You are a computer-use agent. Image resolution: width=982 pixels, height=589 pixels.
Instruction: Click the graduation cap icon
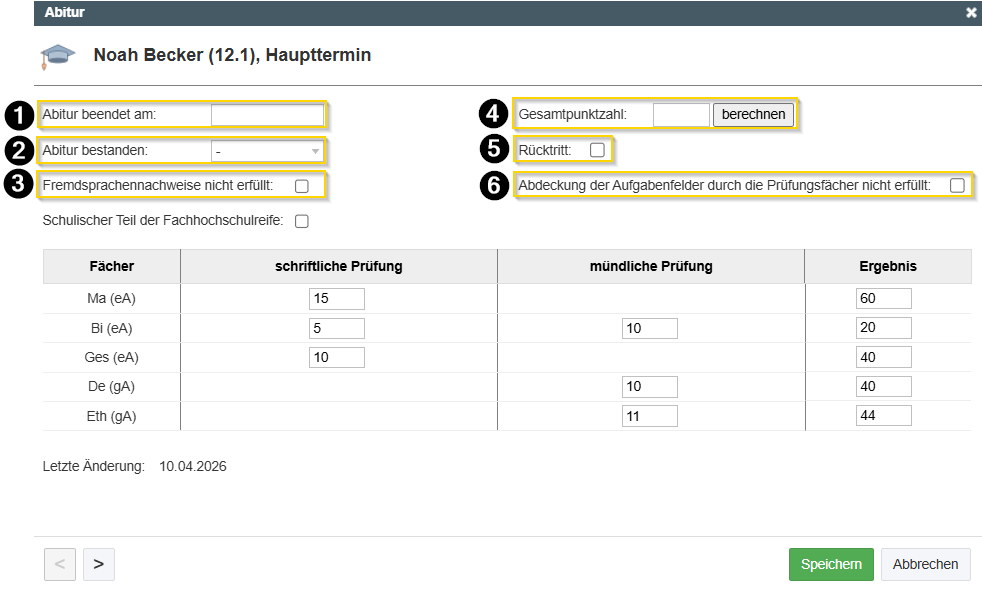pyautogui.click(x=57, y=57)
